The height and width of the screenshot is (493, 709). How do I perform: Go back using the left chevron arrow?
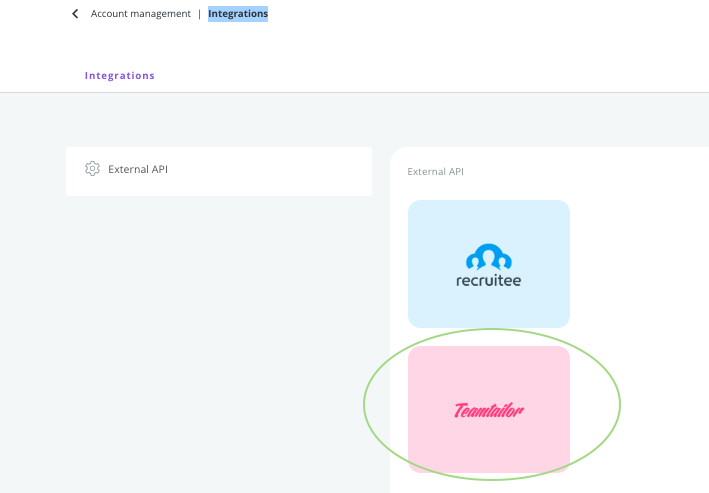[76, 14]
